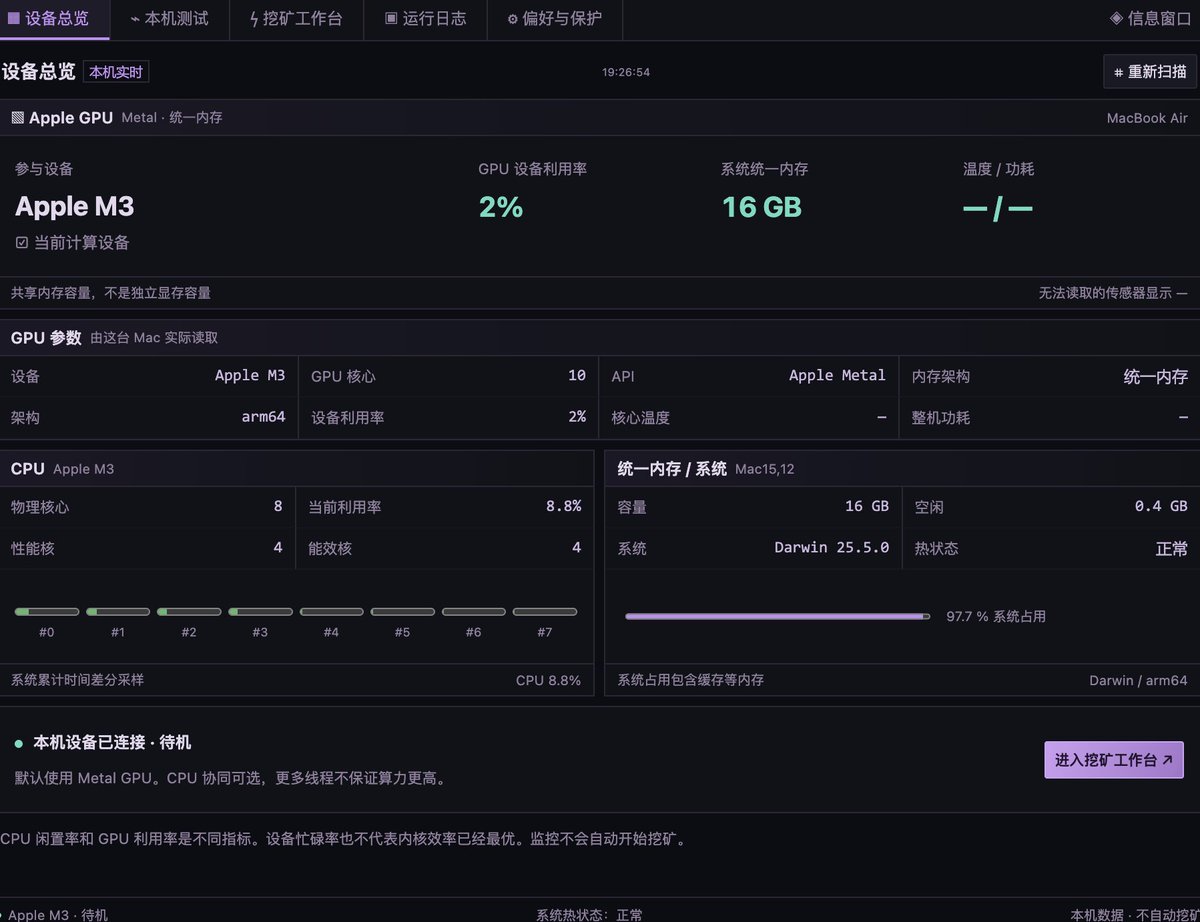Click the MacBook Air label
1200x922 pixels.
point(1147,118)
